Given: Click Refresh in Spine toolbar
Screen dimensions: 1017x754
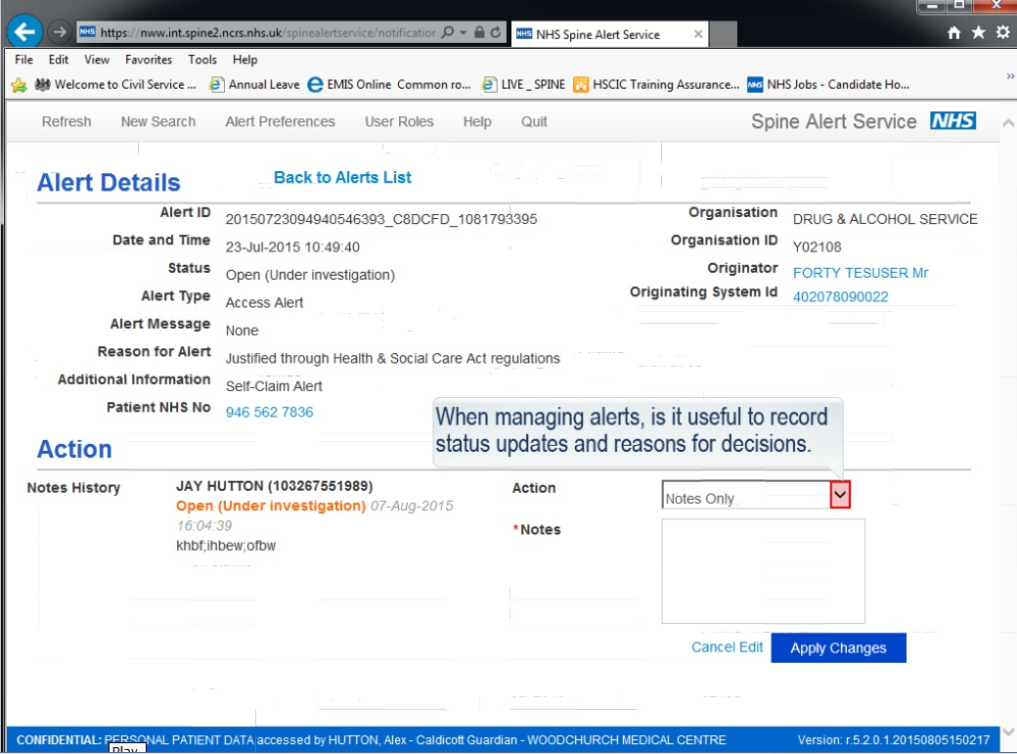Looking at the screenshot, I should pyautogui.click(x=66, y=121).
